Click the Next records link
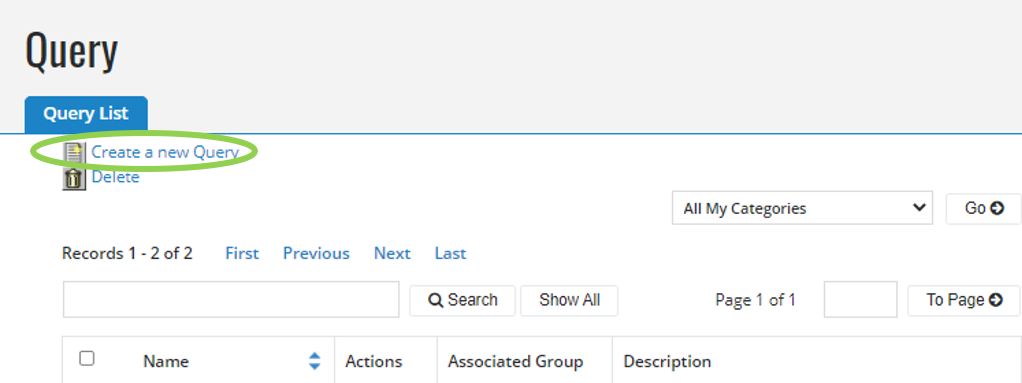 click(392, 253)
